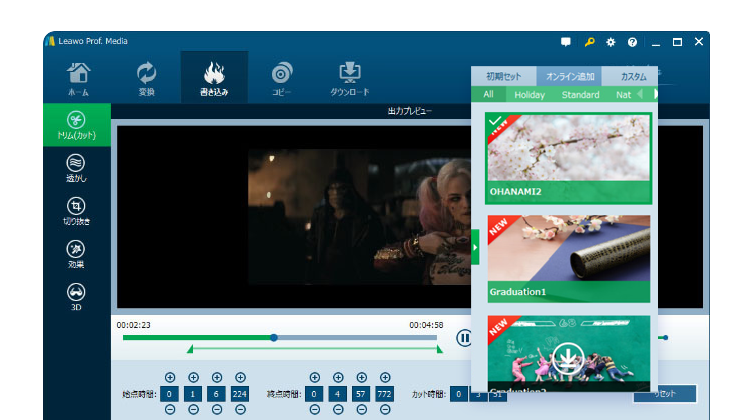This screenshot has height=420, width=744.
Task: Click start time hours field showing 0
Action: (169, 394)
